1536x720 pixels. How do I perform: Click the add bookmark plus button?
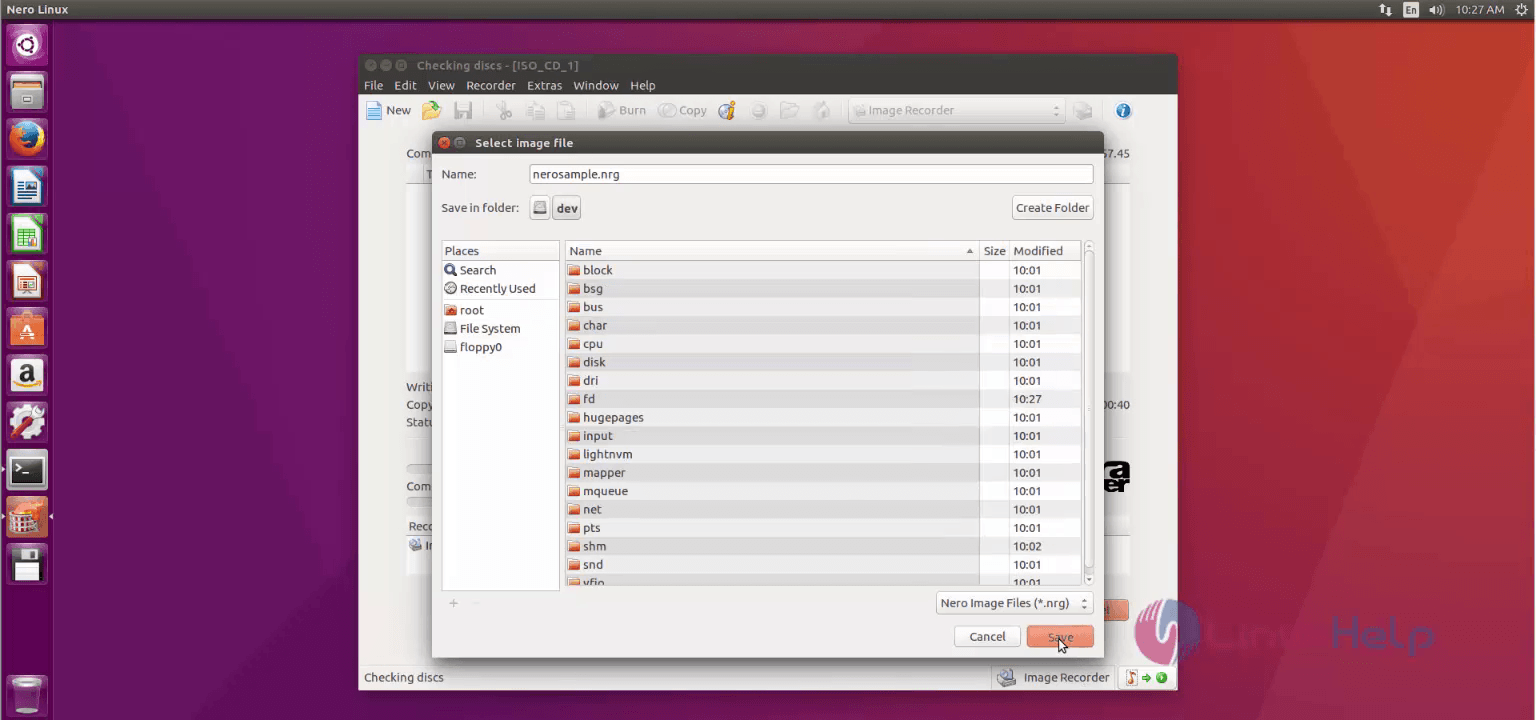point(453,603)
